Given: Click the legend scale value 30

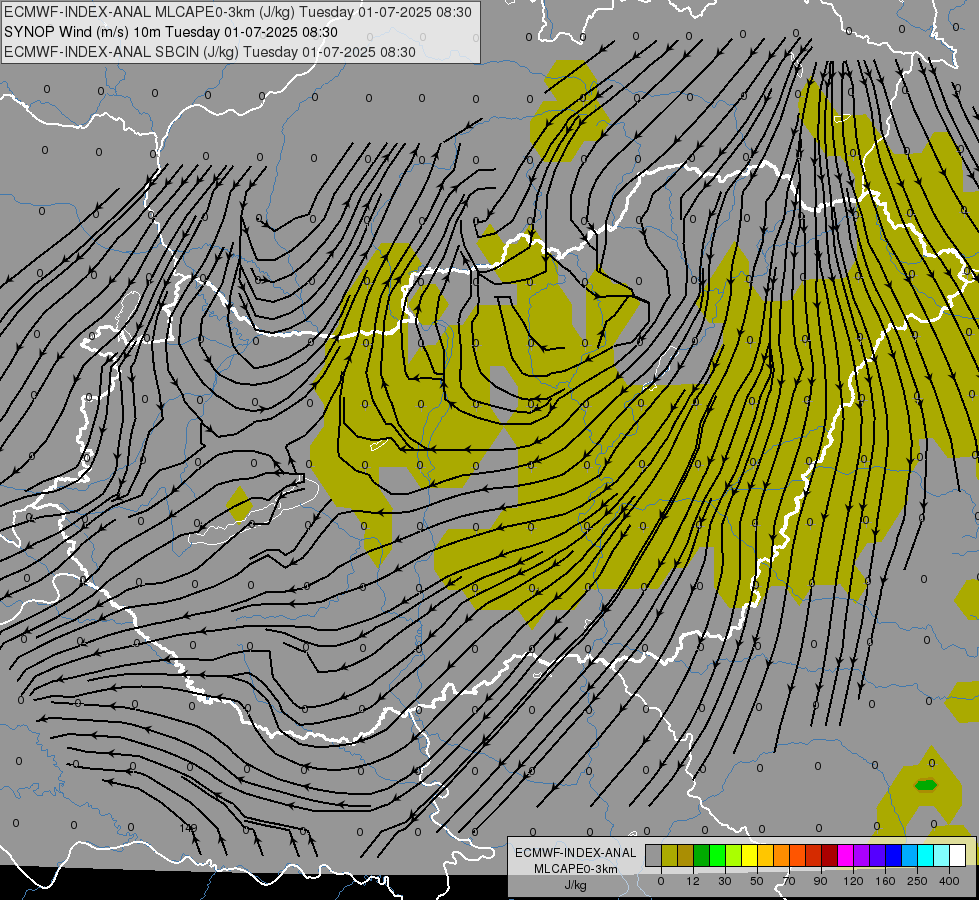Looking at the screenshot, I should point(725,881).
